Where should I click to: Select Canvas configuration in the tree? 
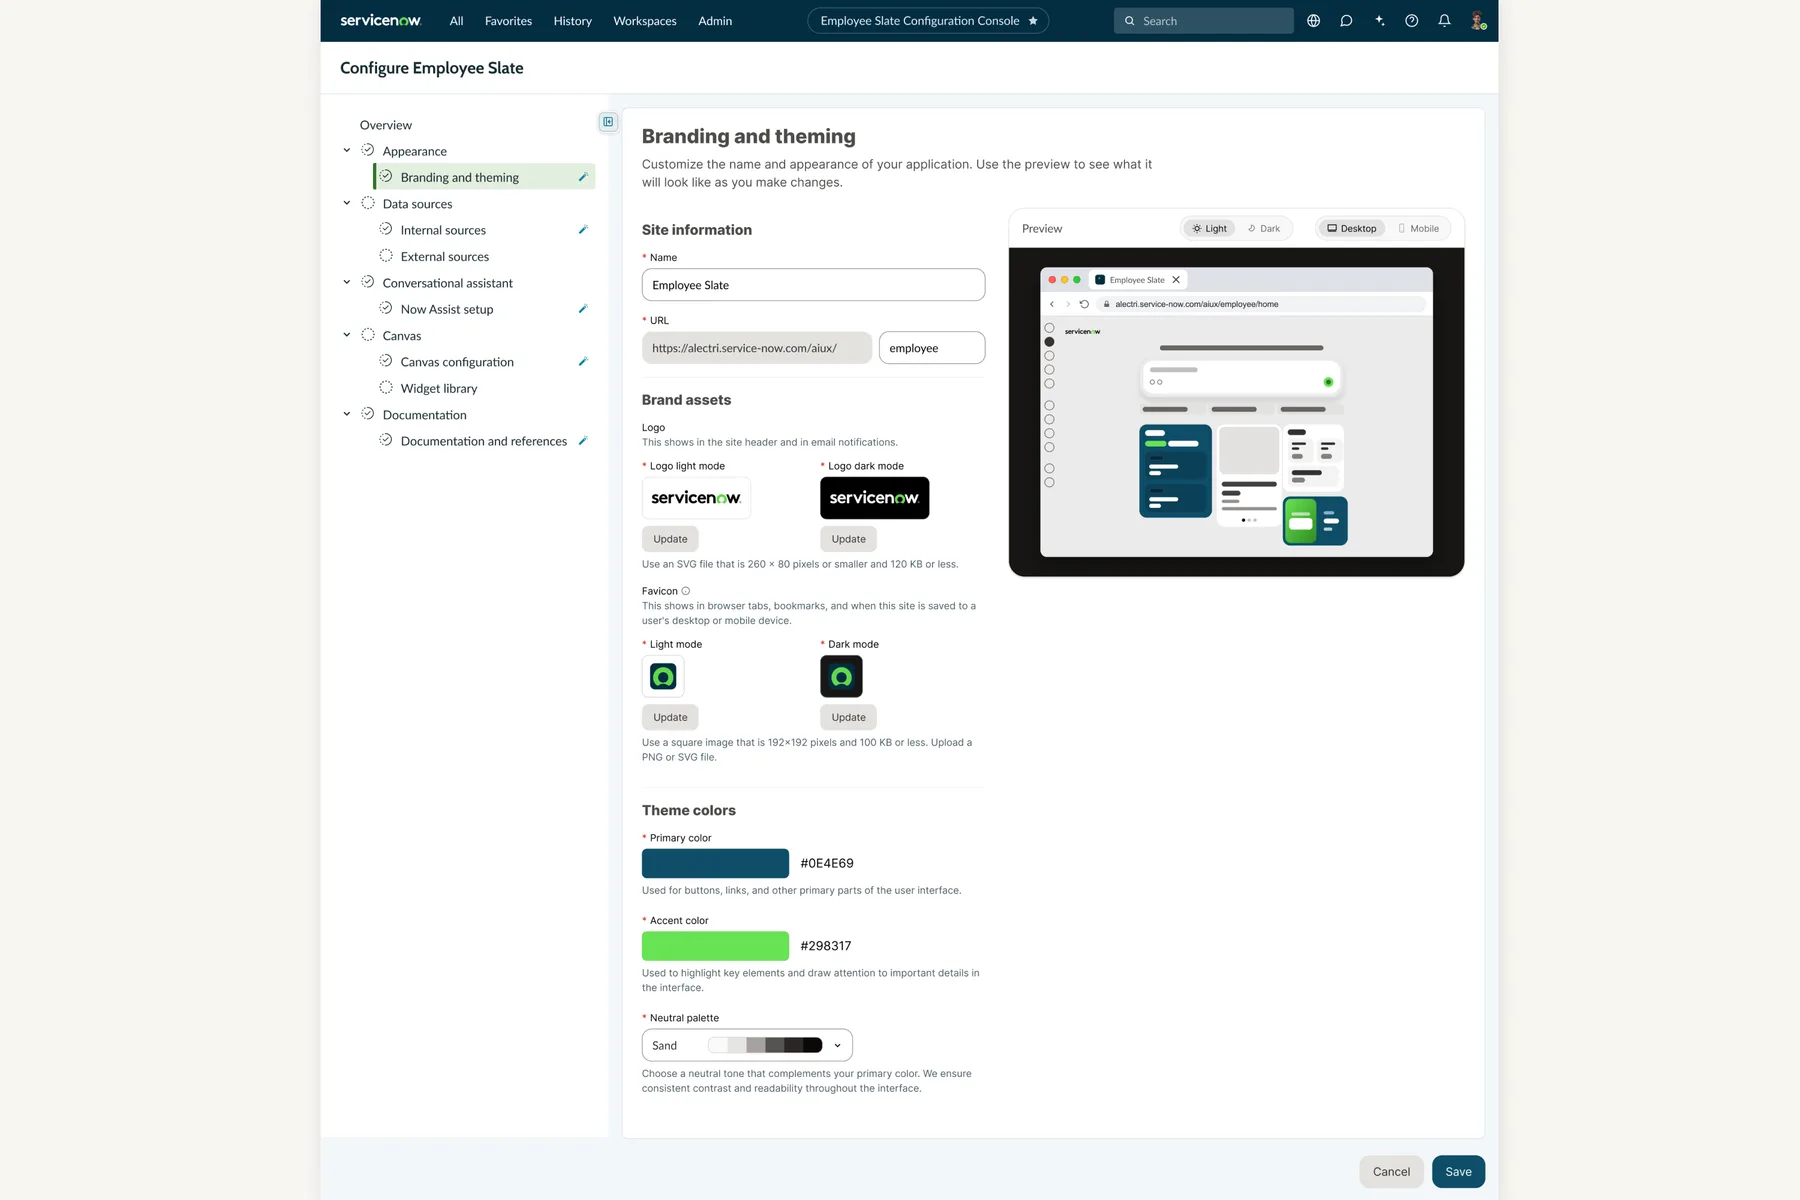click(457, 362)
